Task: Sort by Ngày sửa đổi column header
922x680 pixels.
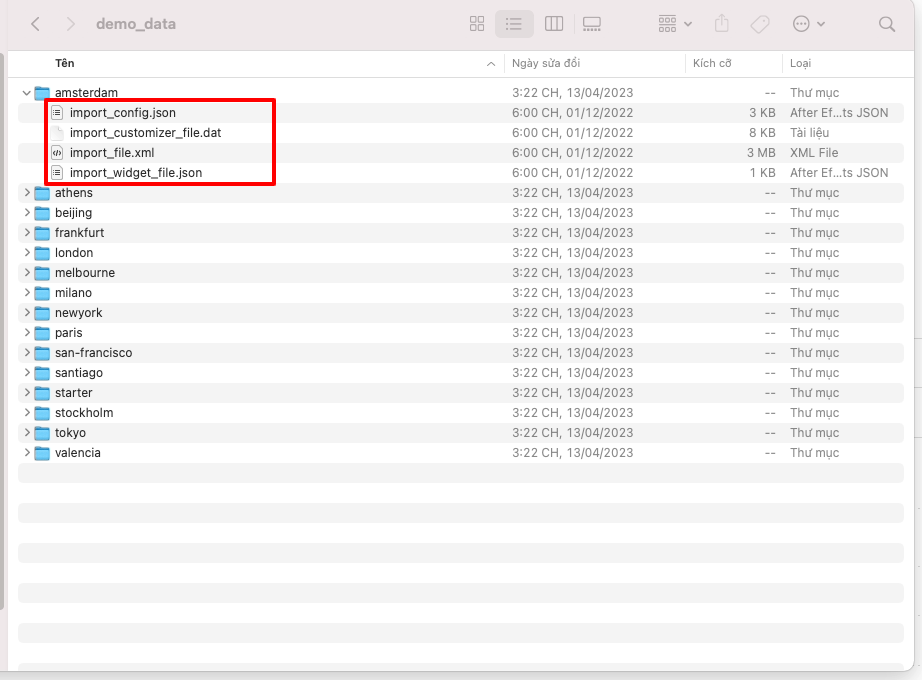Action: (546, 64)
